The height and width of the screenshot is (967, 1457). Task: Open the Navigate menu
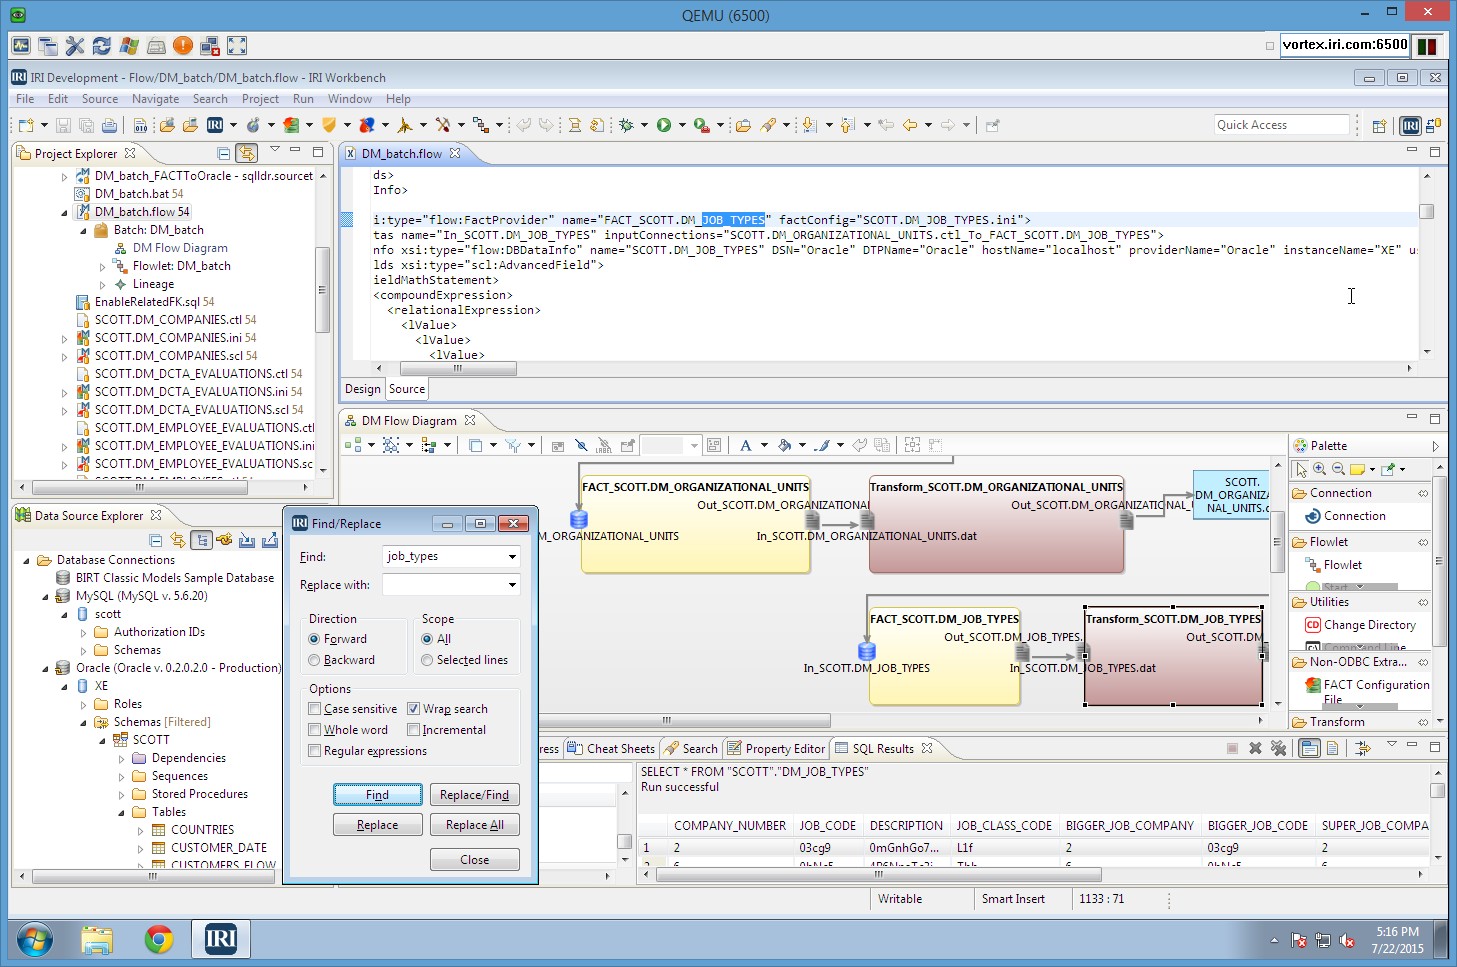(155, 99)
